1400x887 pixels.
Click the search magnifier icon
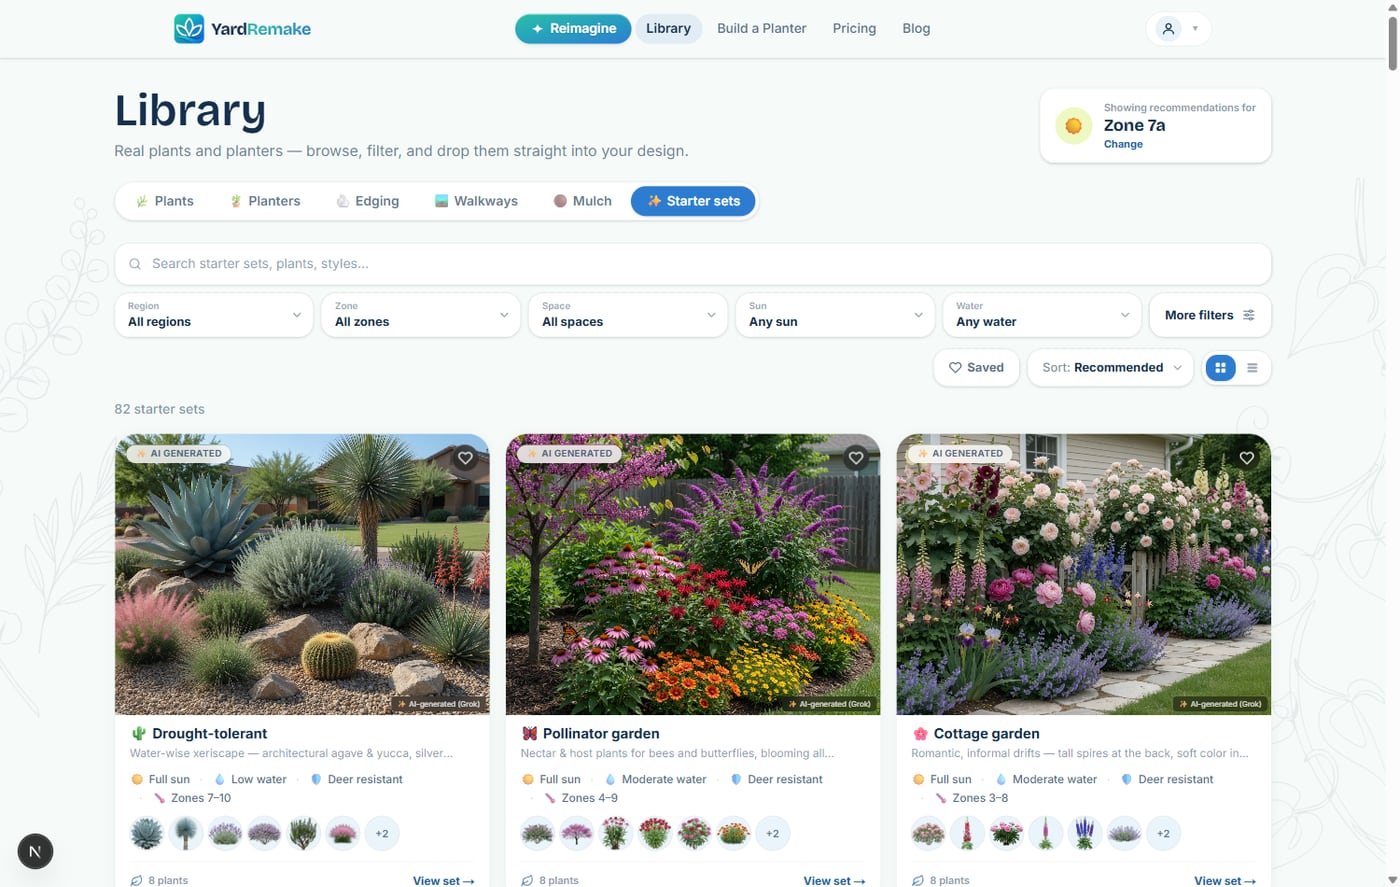(135, 264)
